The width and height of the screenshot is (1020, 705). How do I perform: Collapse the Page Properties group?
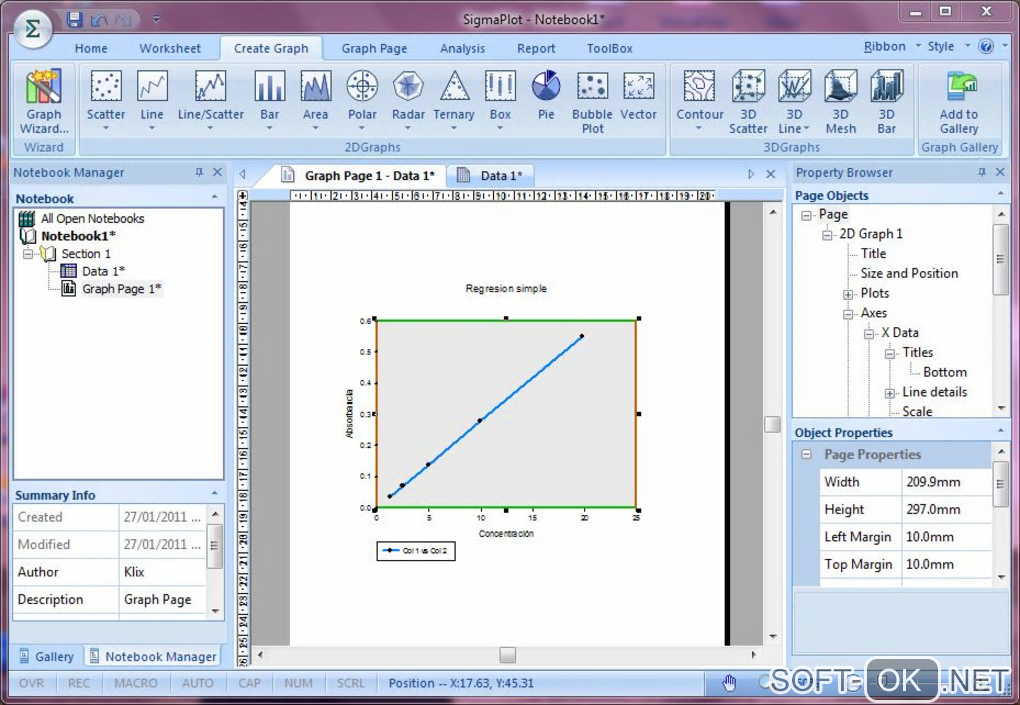click(807, 455)
